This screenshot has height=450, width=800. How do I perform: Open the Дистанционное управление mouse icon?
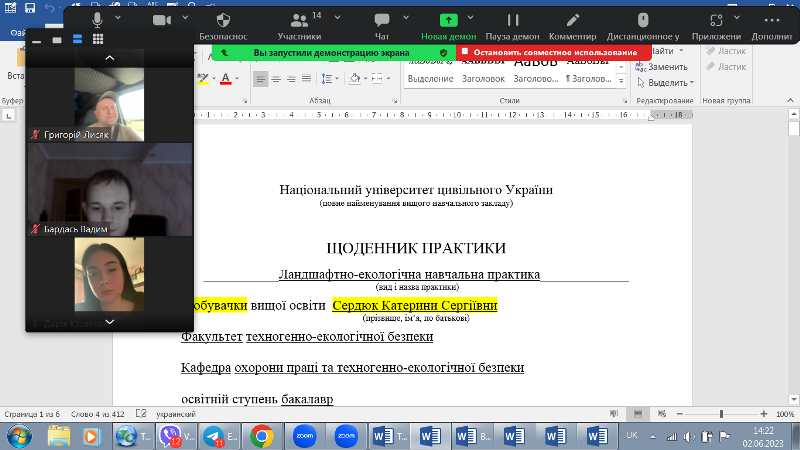[642, 19]
